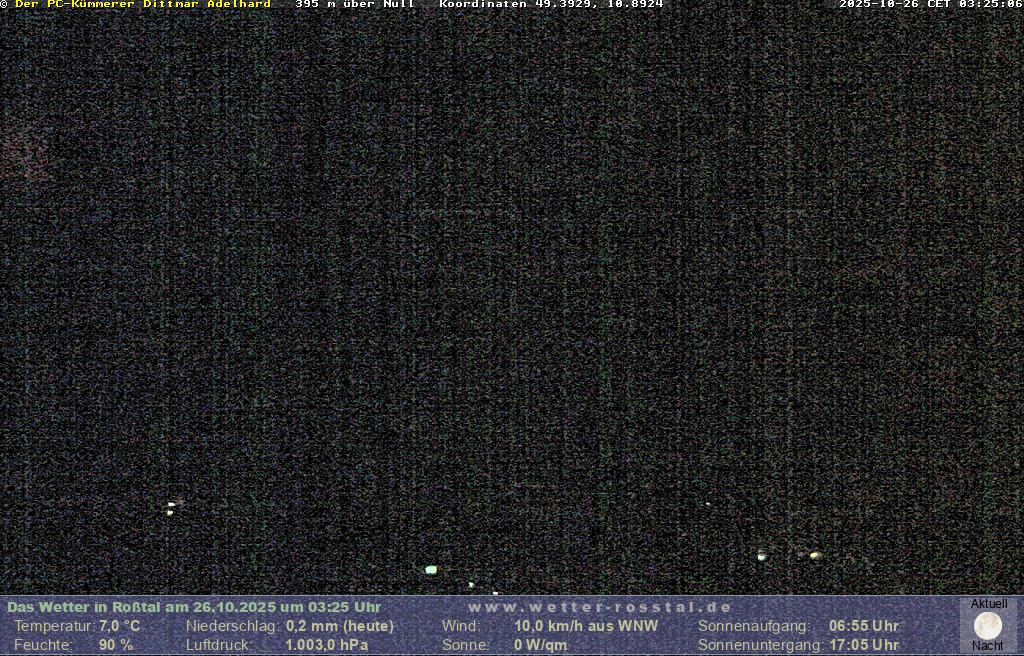The width and height of the screenshot is (1024, 656).
Task: Click the timestamp 2025-10-26 CET 03:25:06
Action: (x=930, y=5)
